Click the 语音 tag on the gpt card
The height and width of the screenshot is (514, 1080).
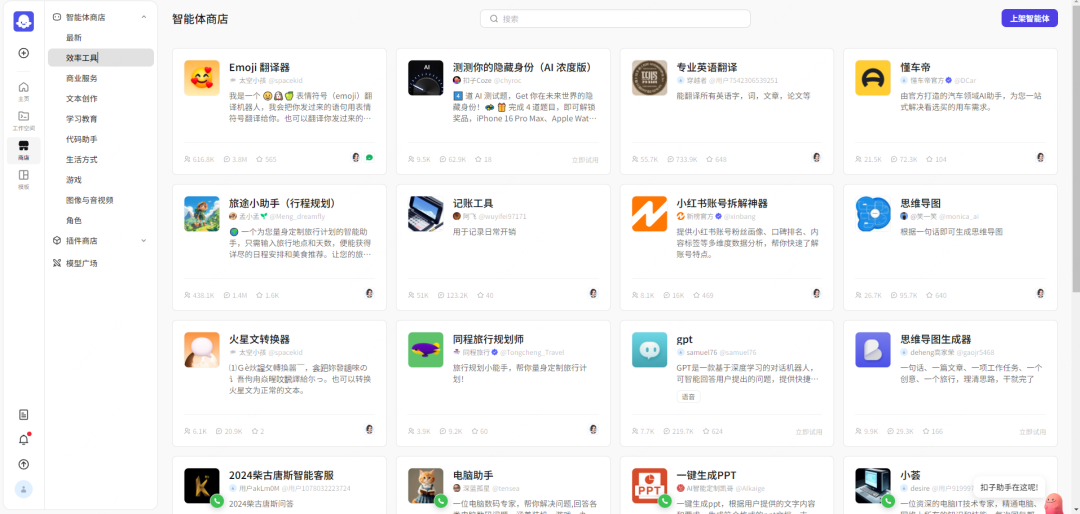click(688, 397)
